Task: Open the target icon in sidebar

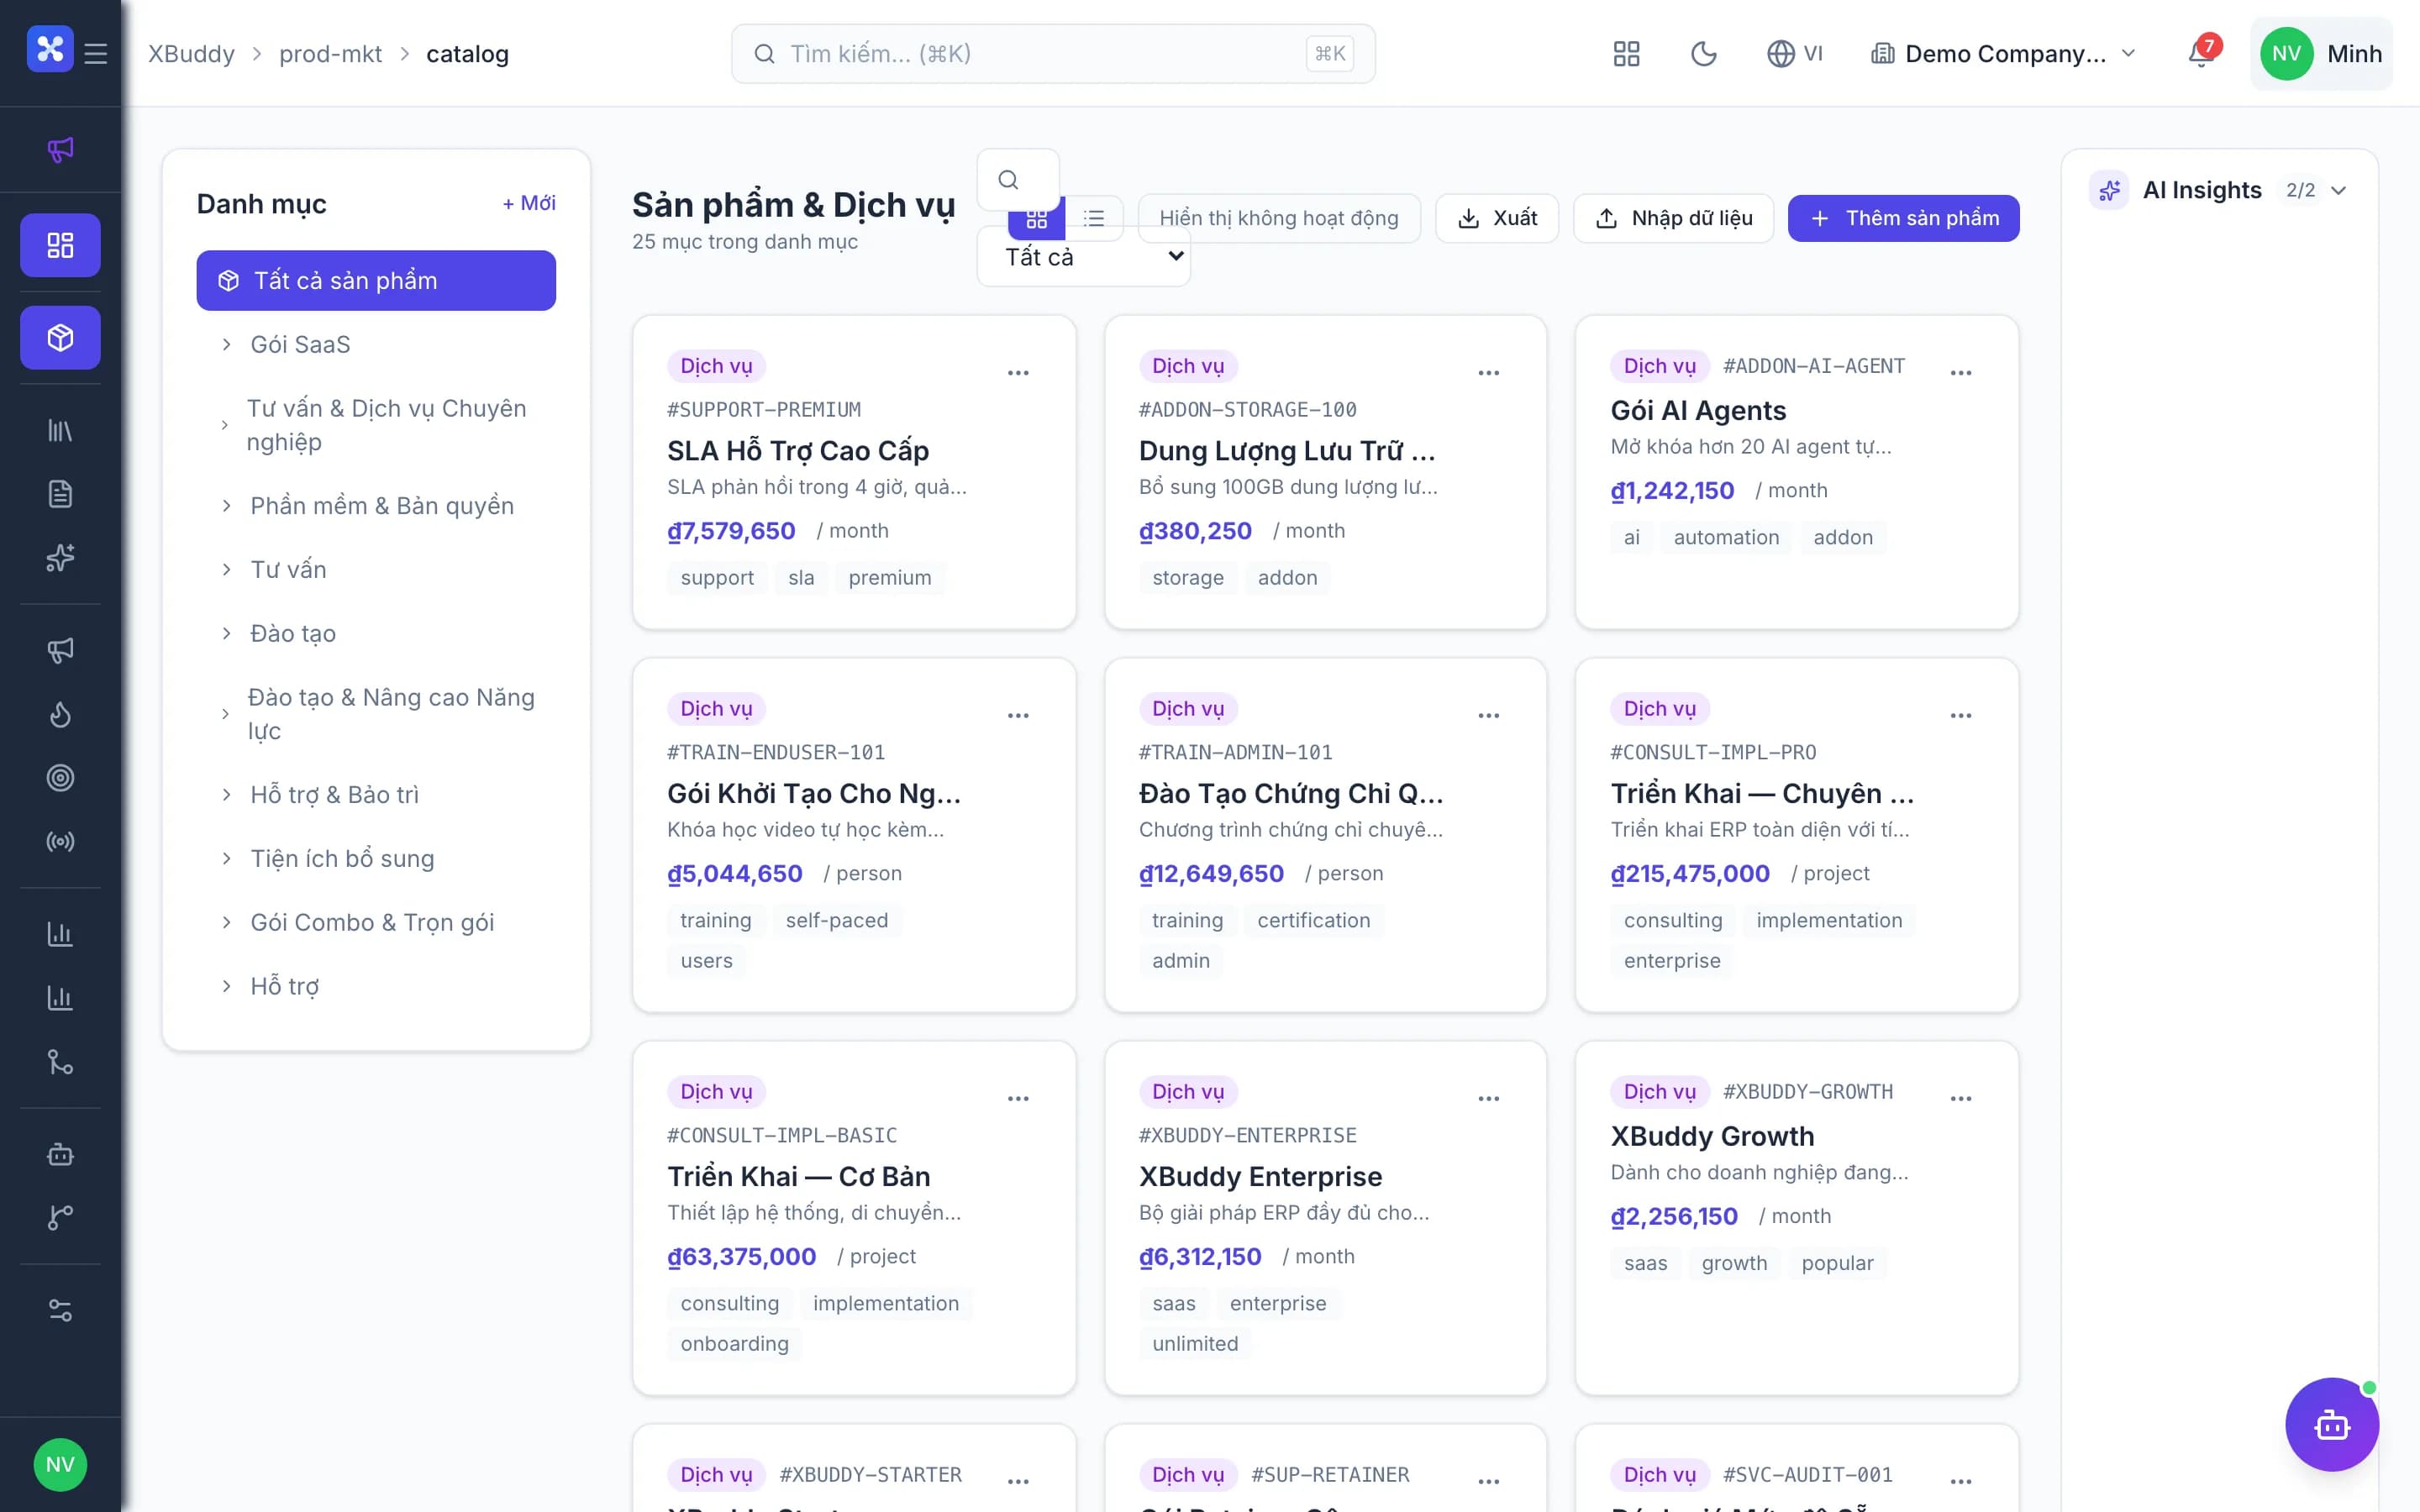Action: click(x=60, y=778)
